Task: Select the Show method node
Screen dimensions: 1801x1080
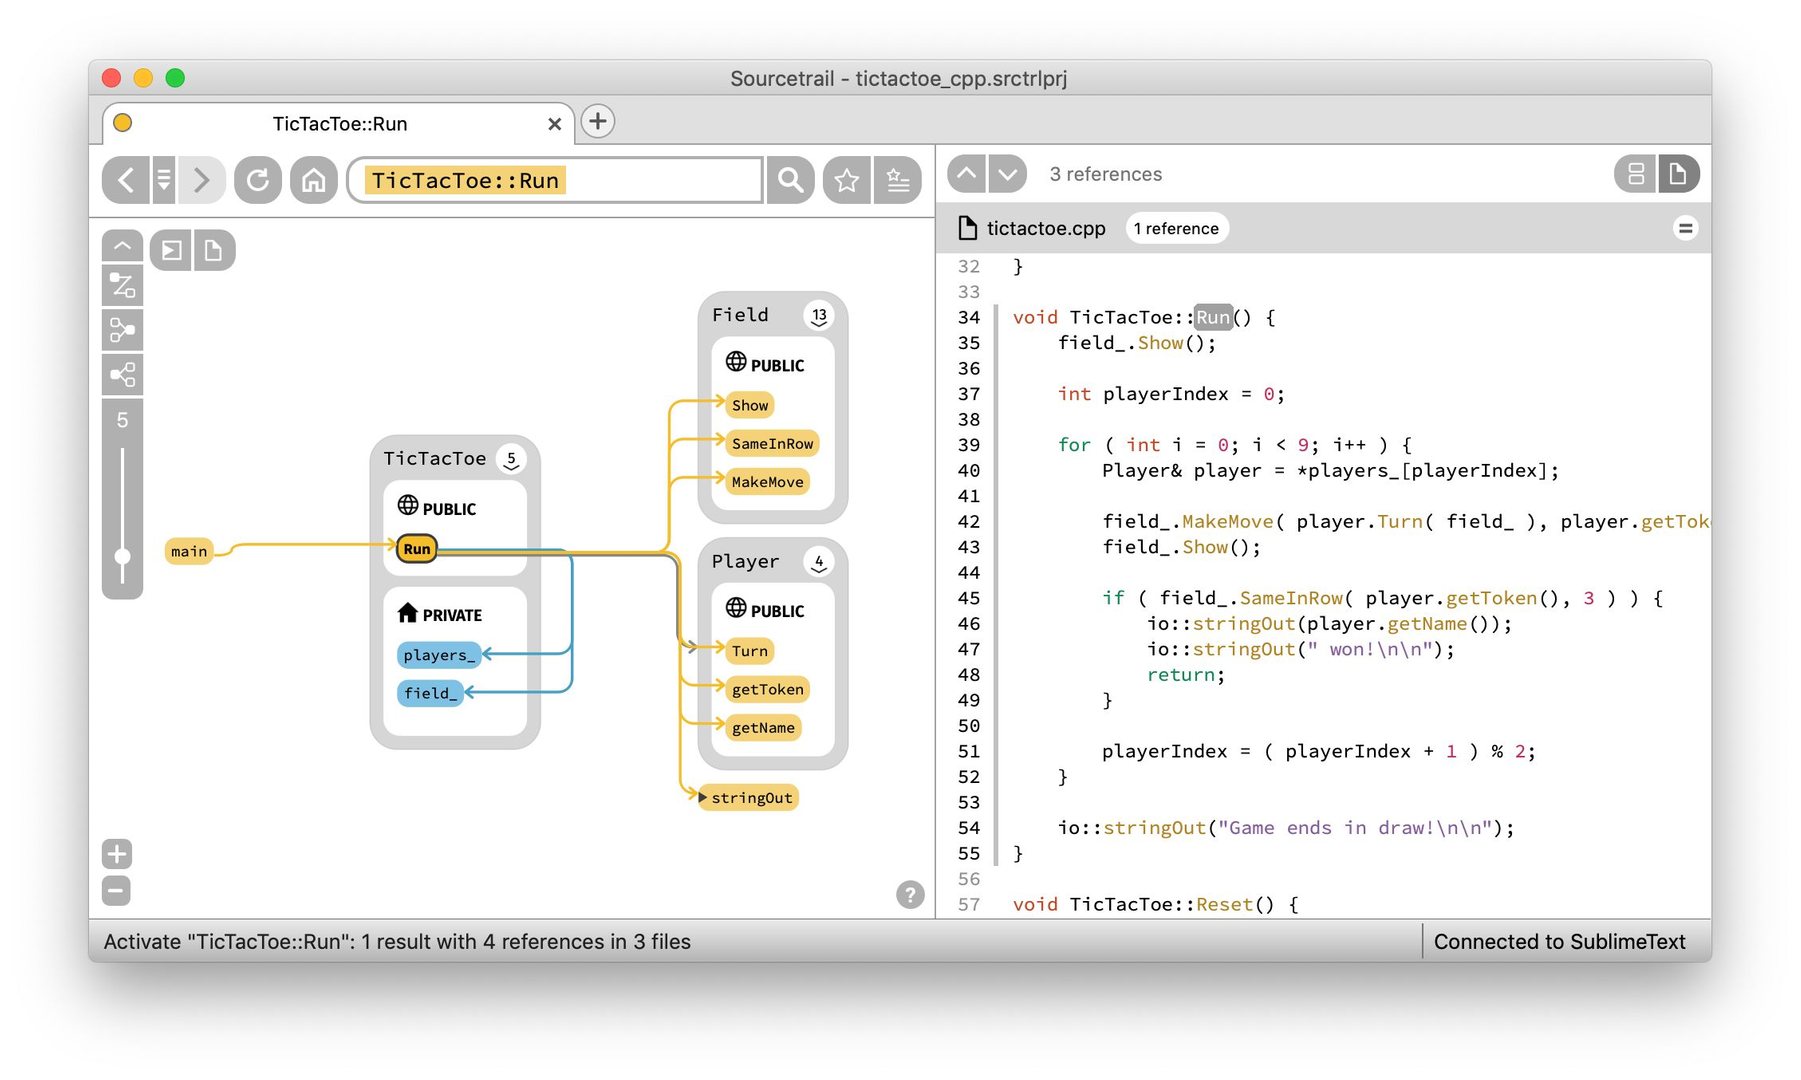Action: (x=750, y=405)
